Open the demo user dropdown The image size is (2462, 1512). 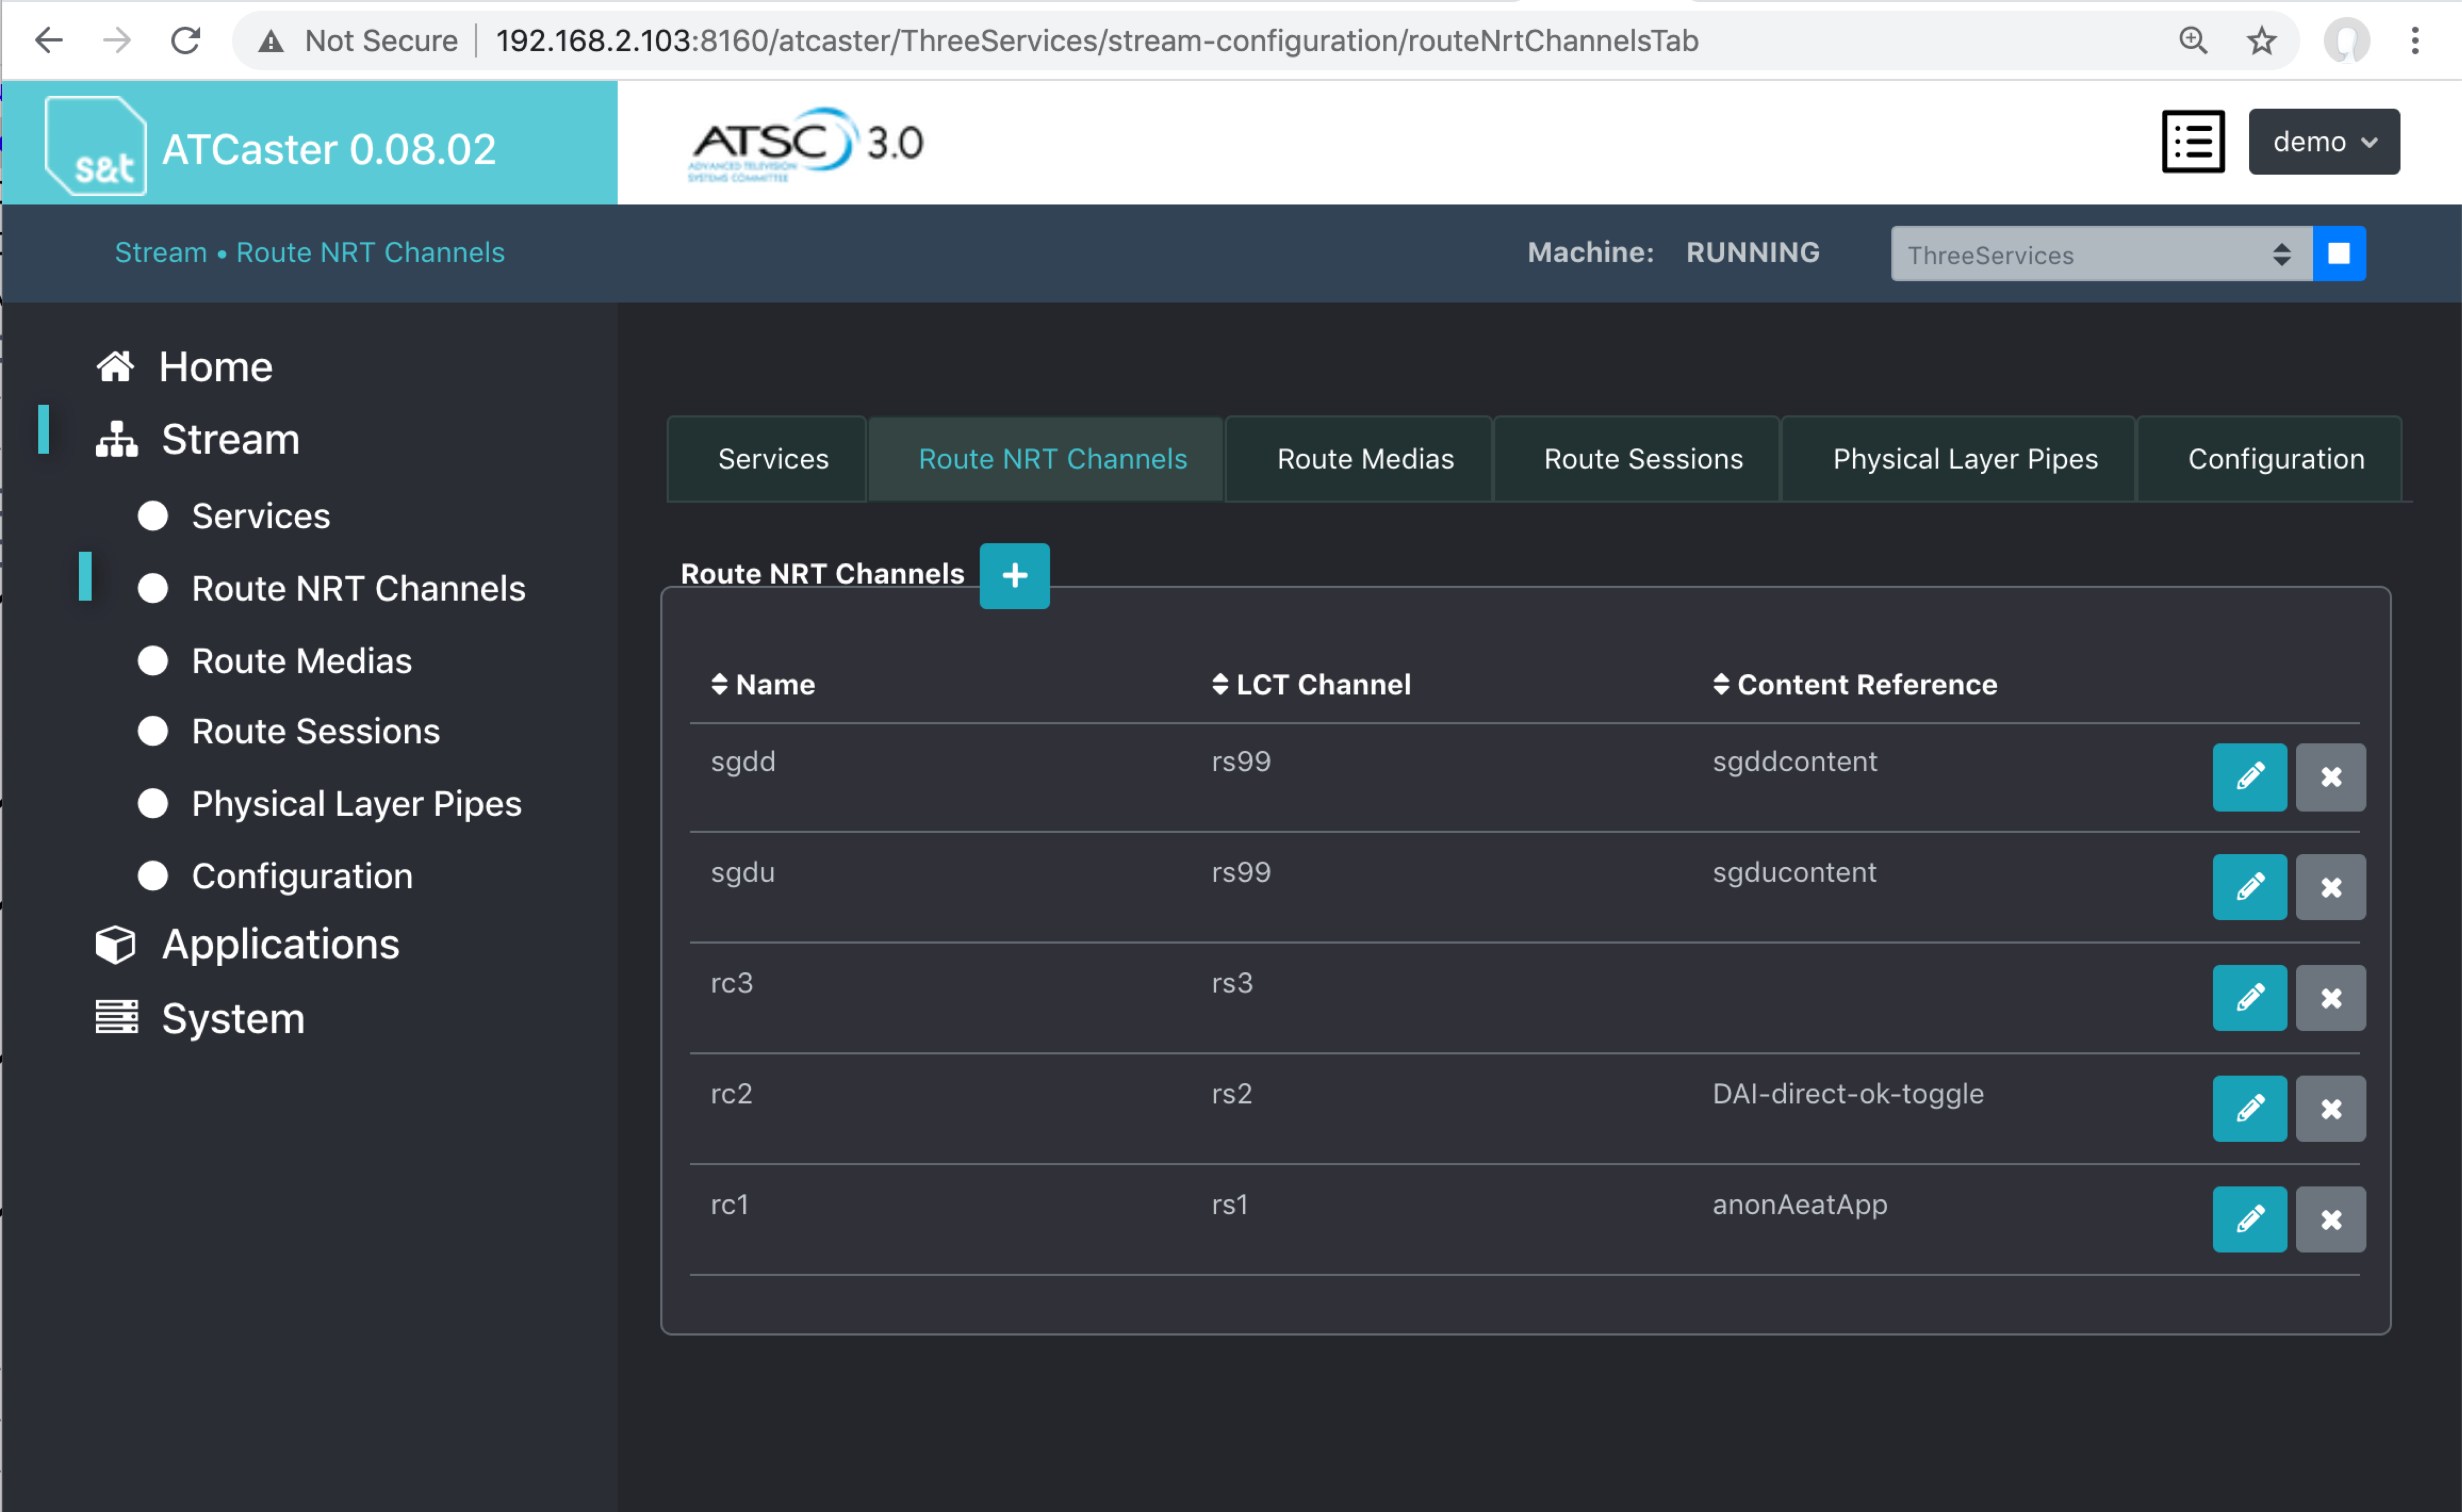(2322, 141)
